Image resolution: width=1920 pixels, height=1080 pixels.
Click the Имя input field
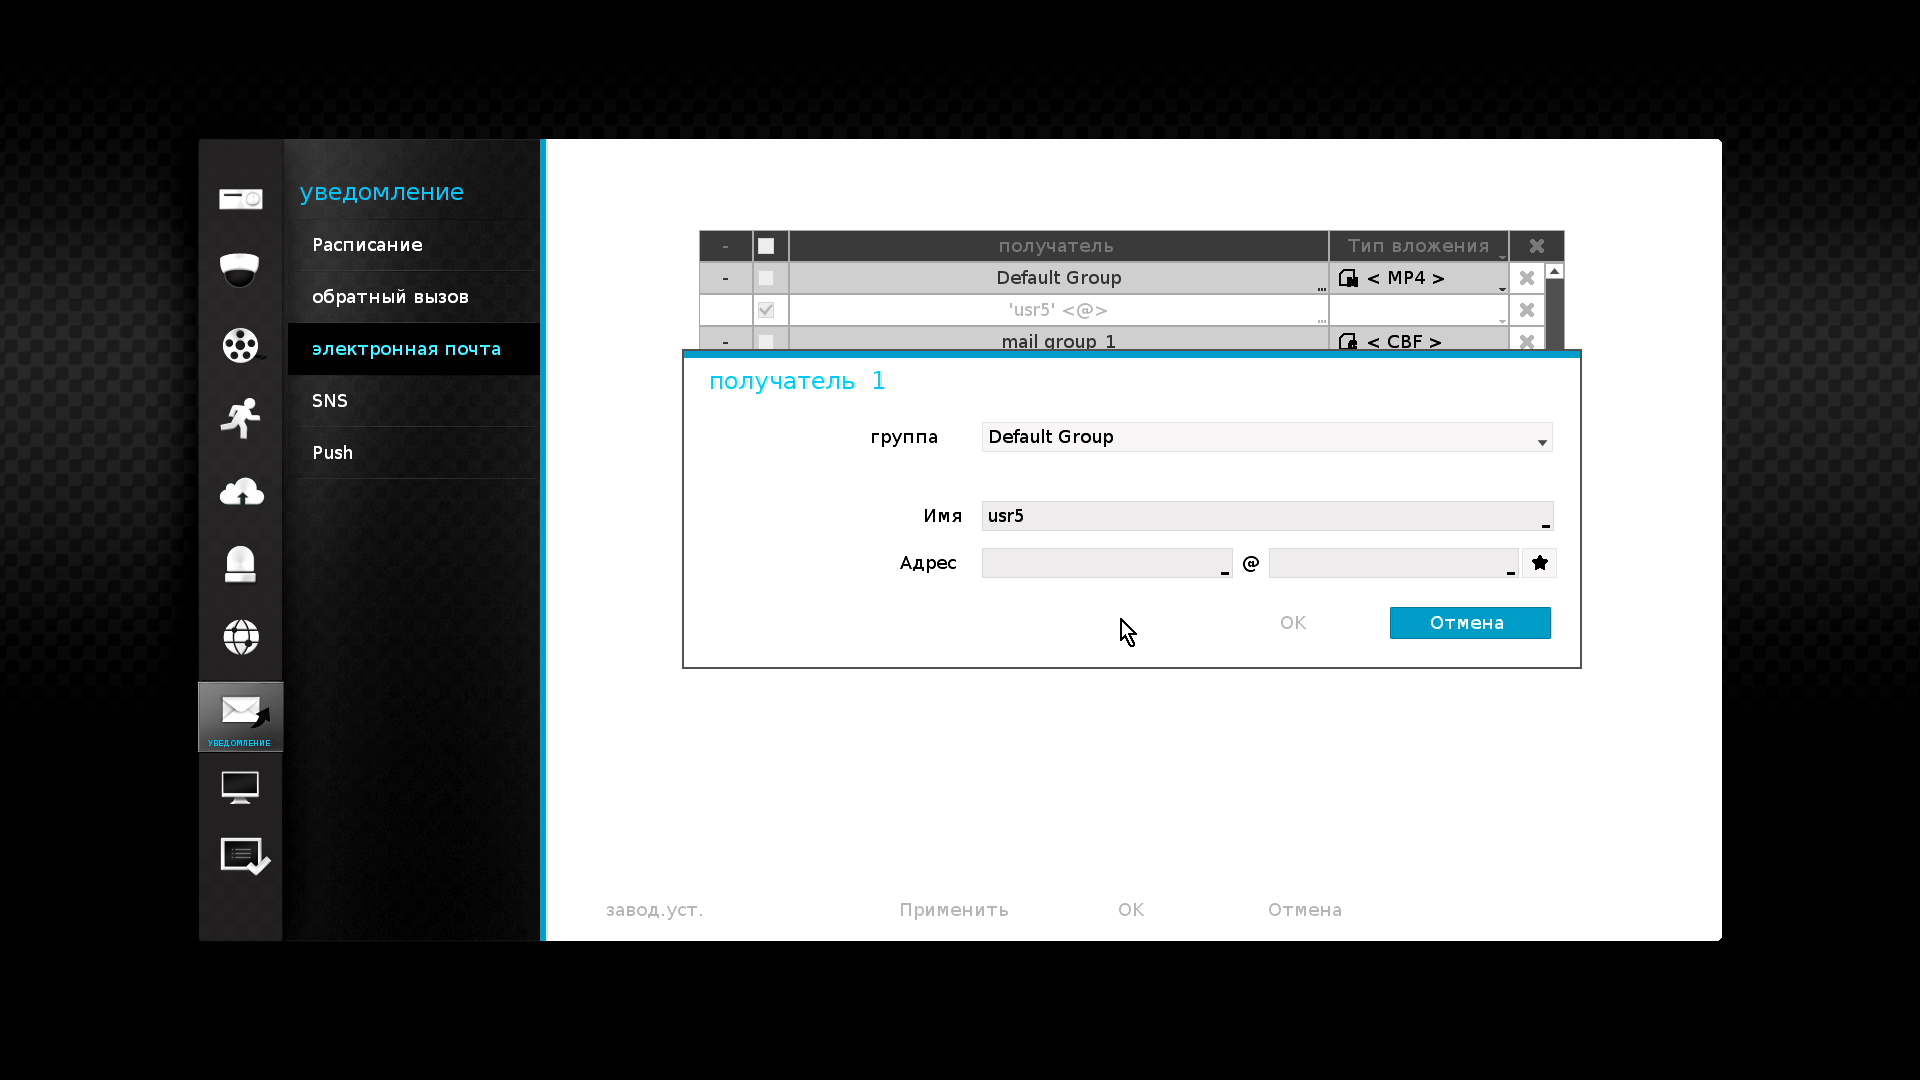[x=1266, y=516]
